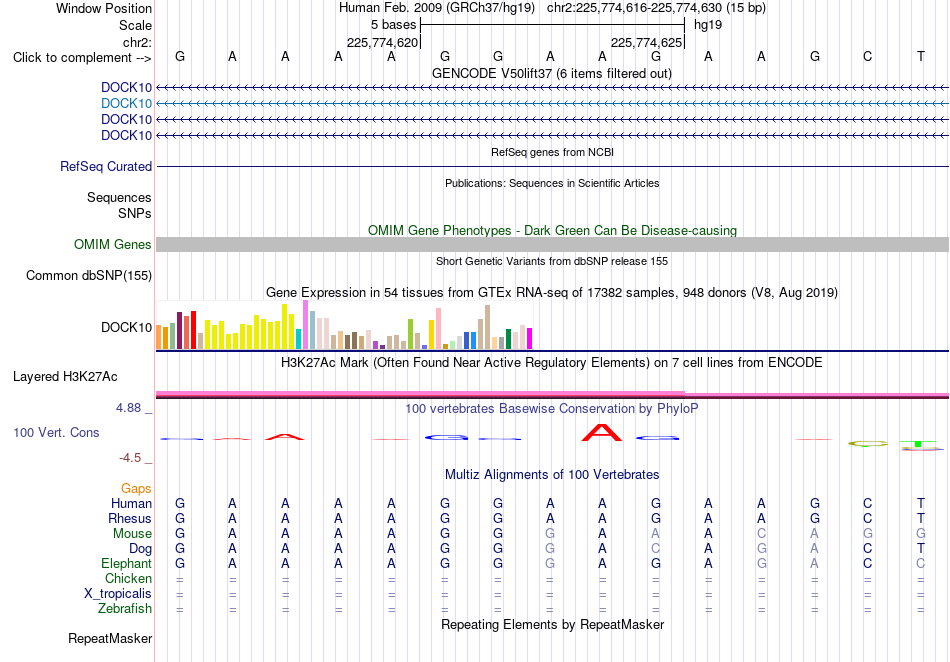This screenshot has width=950, height=662.
Task: Click the Zebrafish species label
Action: [x=125, y=609]
